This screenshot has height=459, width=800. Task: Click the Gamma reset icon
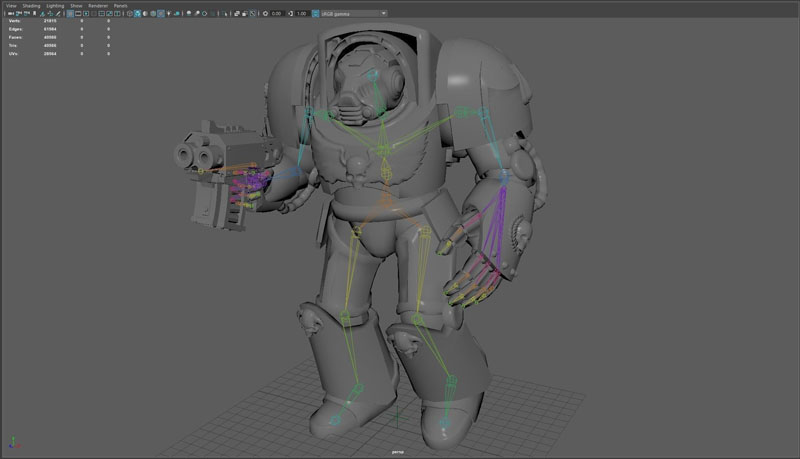click(x=291, y=14)
